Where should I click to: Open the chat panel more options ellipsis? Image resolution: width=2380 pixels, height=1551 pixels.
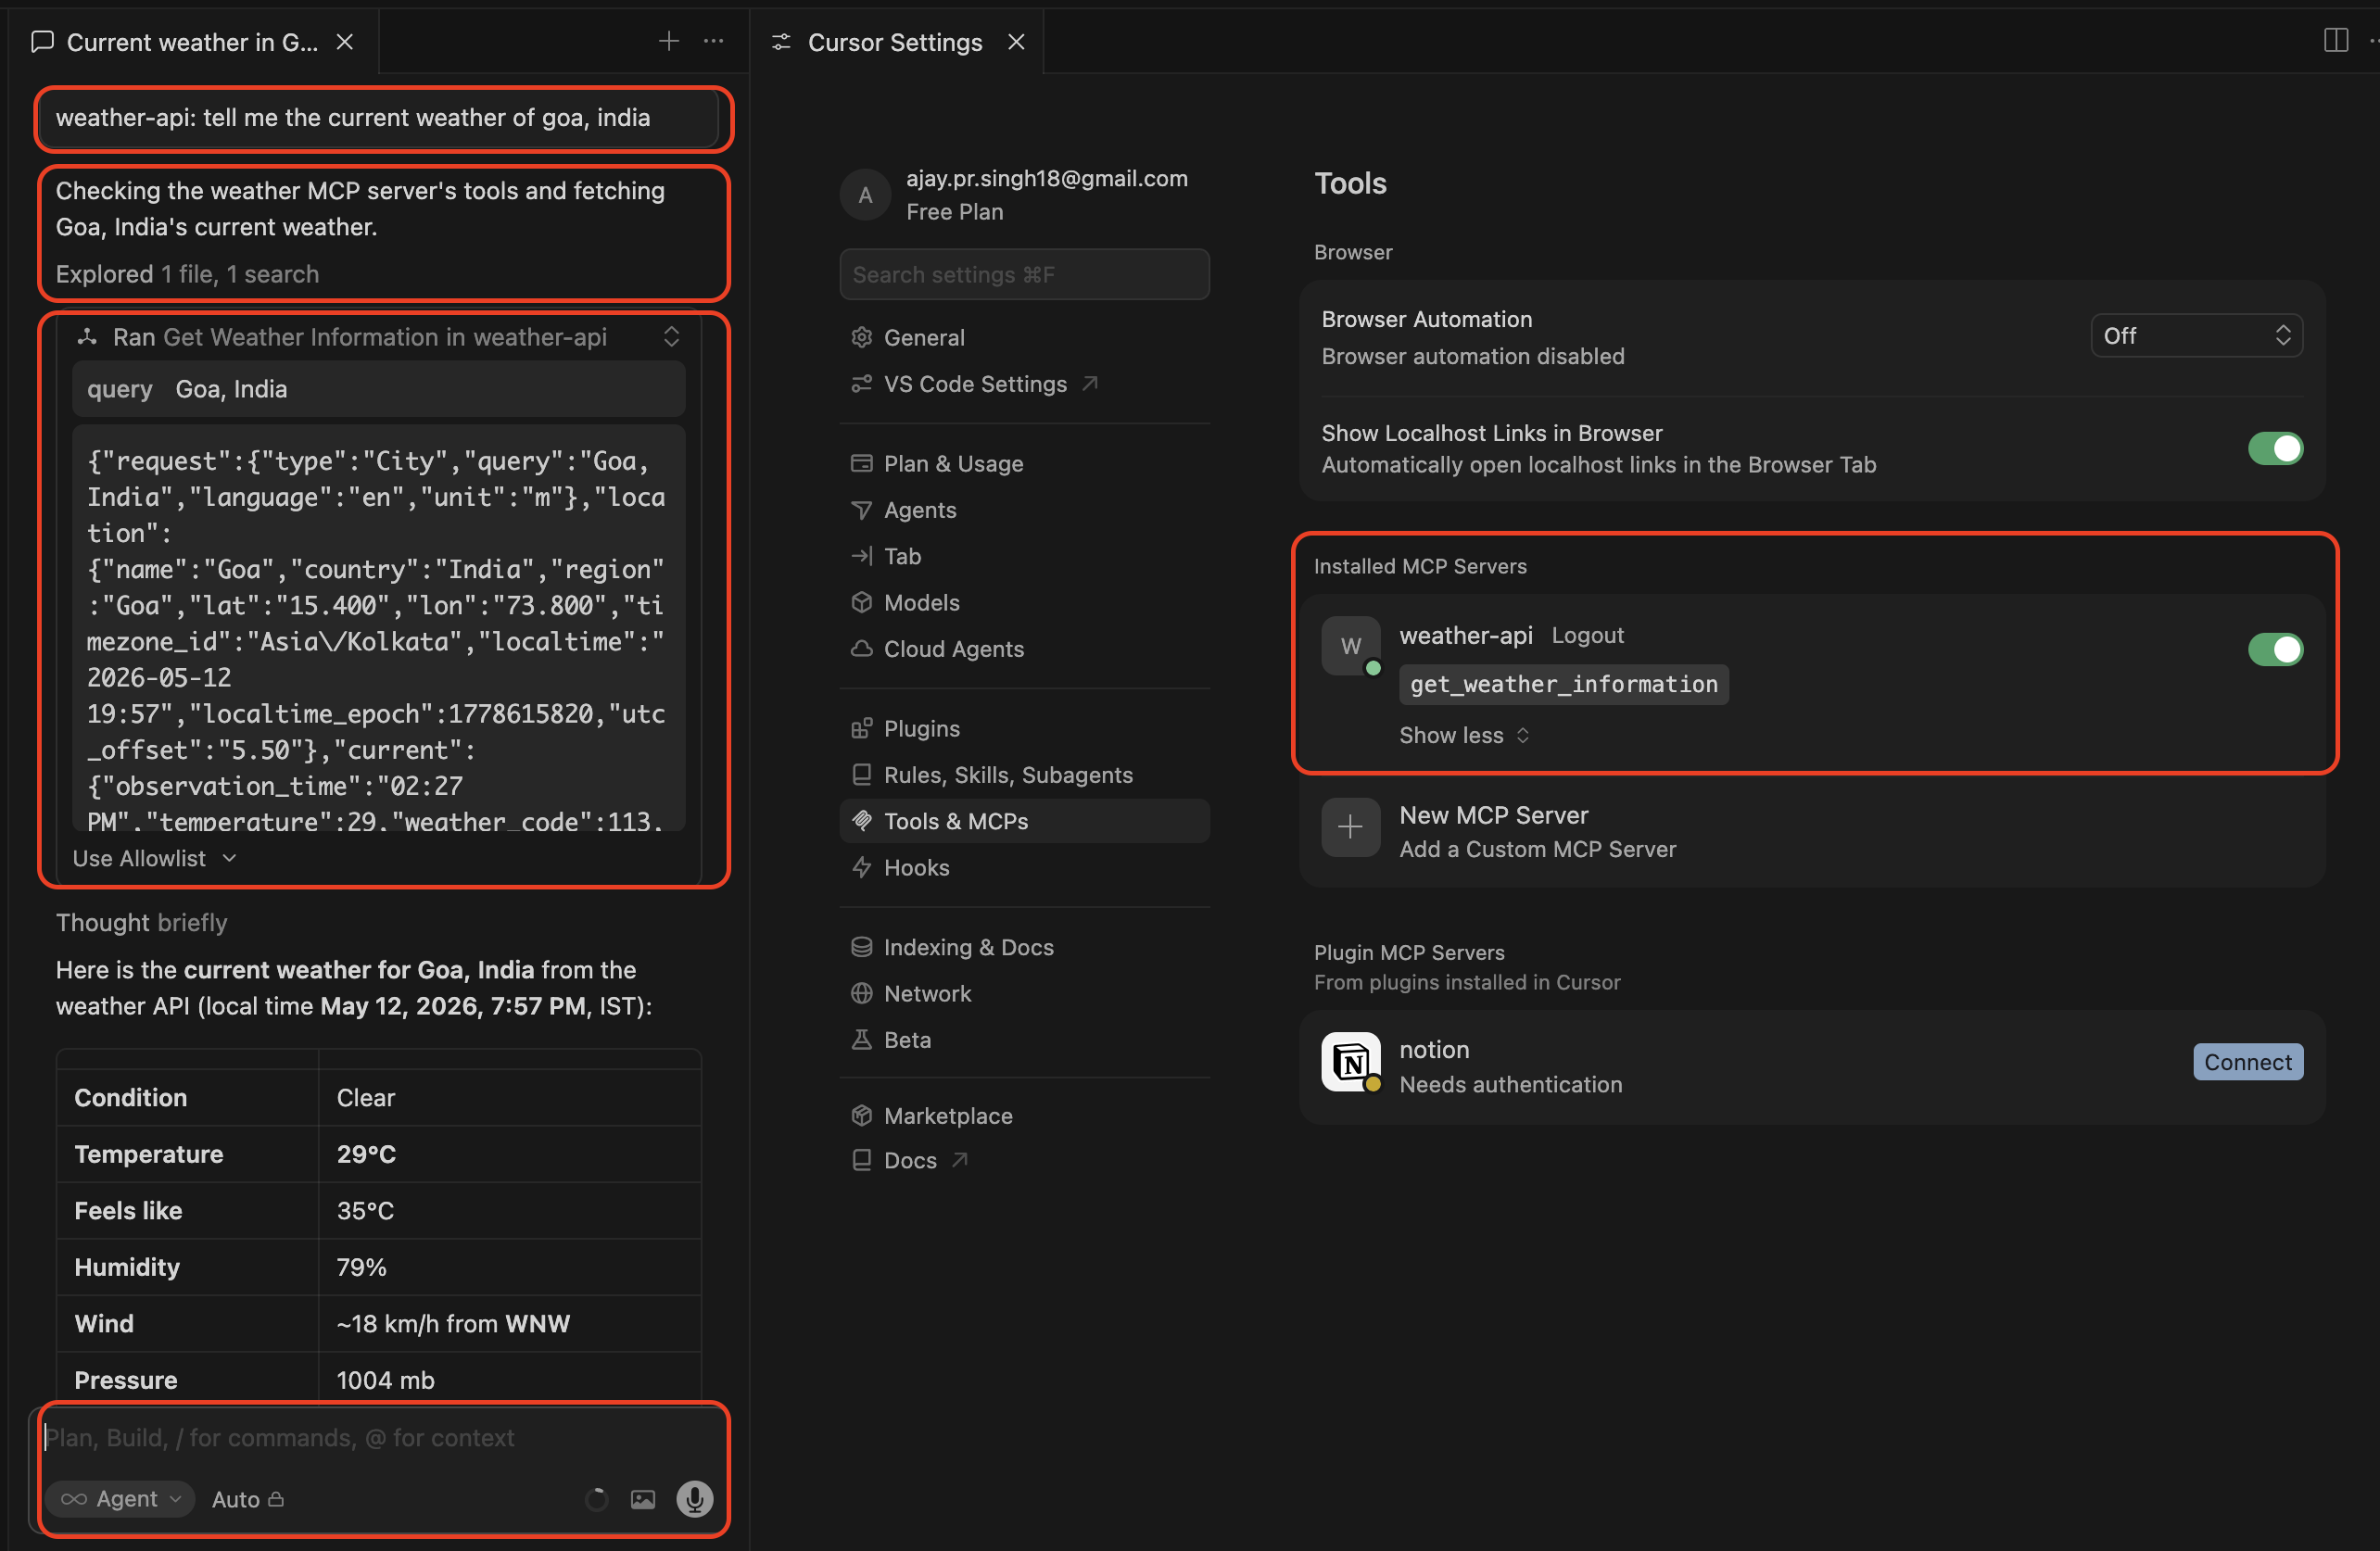(714, 41)
